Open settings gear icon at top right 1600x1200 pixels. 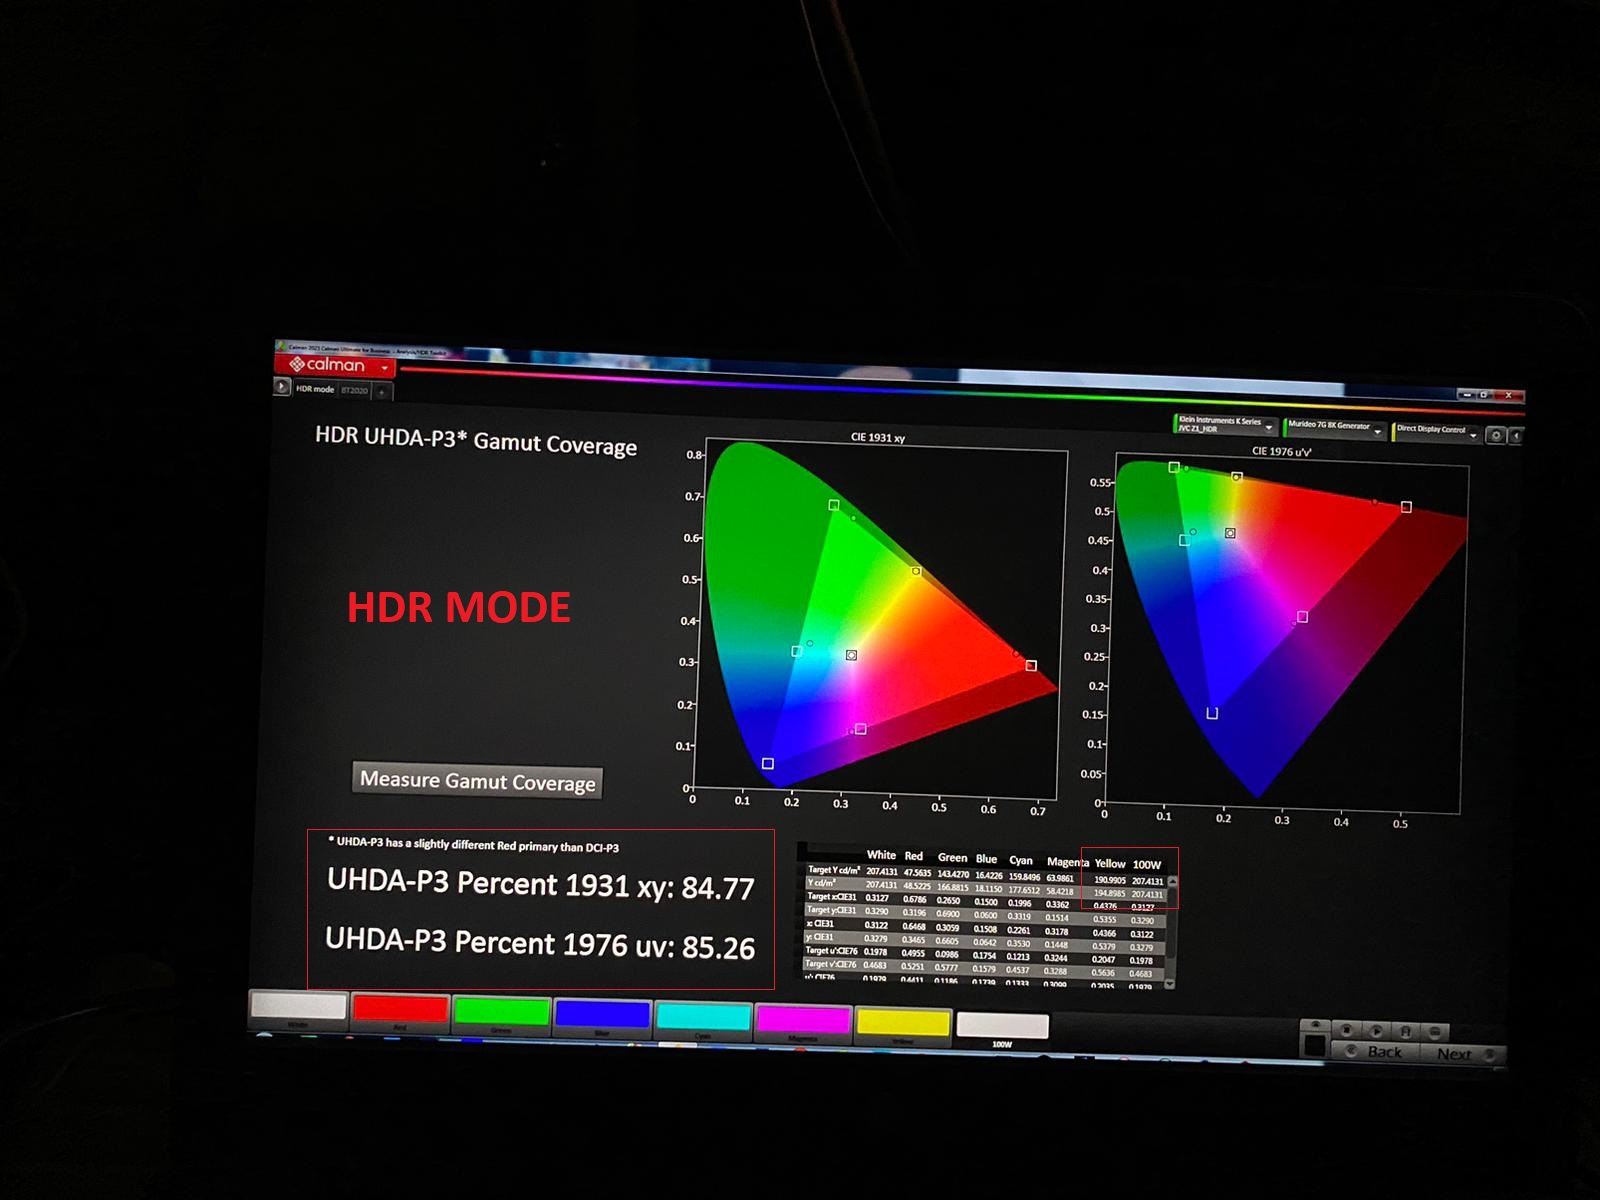point(1496,435)
